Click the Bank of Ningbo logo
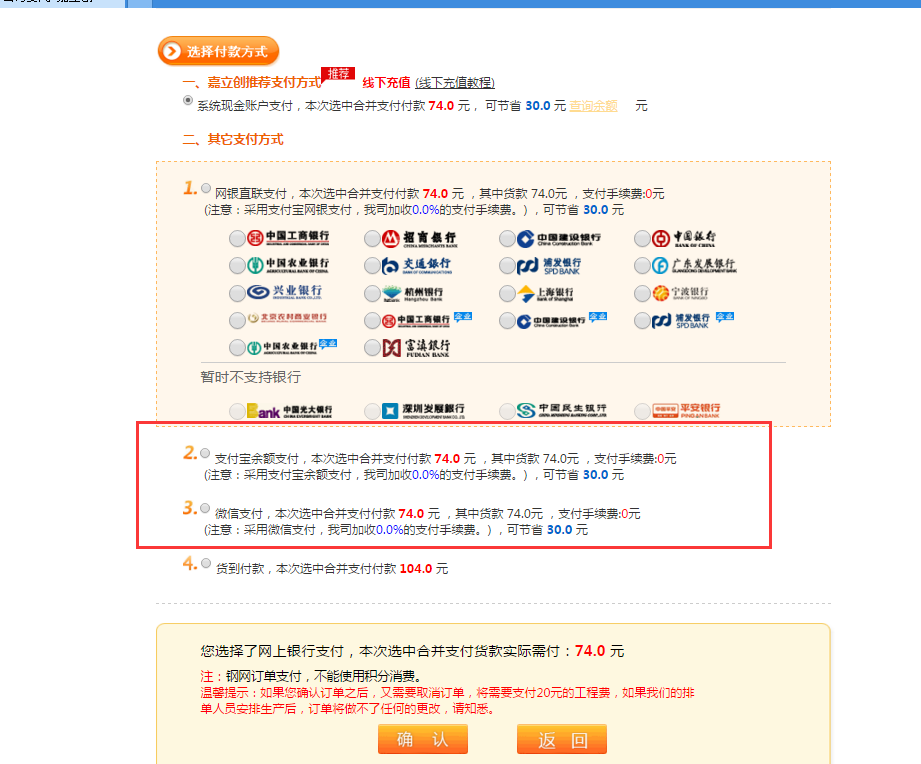921x764 pixels. (687, 293)
